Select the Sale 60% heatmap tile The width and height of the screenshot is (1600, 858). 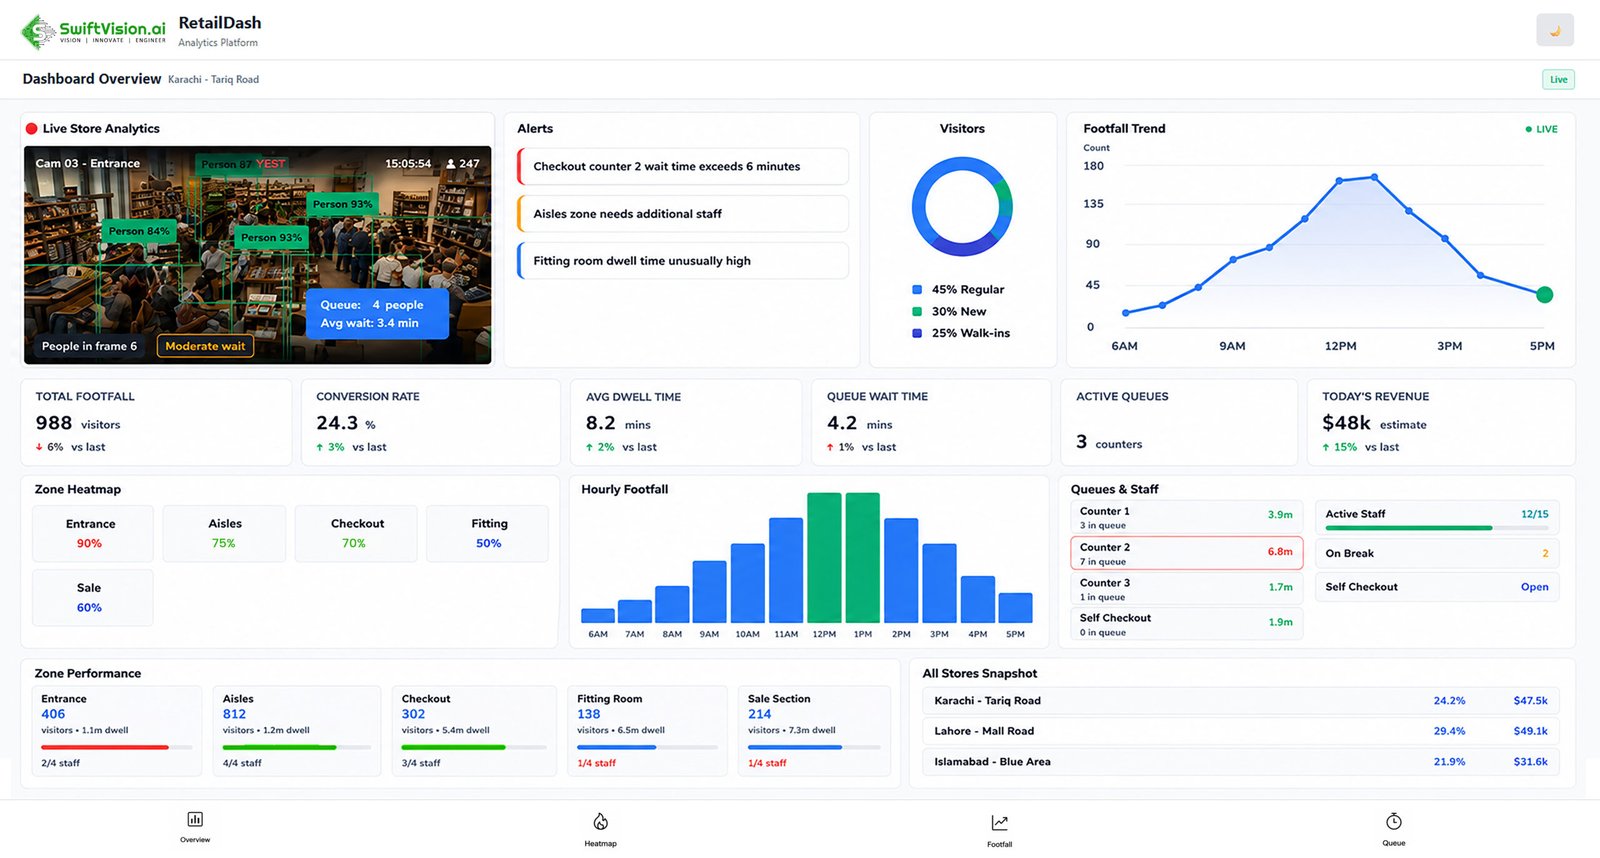click(92, 598)
